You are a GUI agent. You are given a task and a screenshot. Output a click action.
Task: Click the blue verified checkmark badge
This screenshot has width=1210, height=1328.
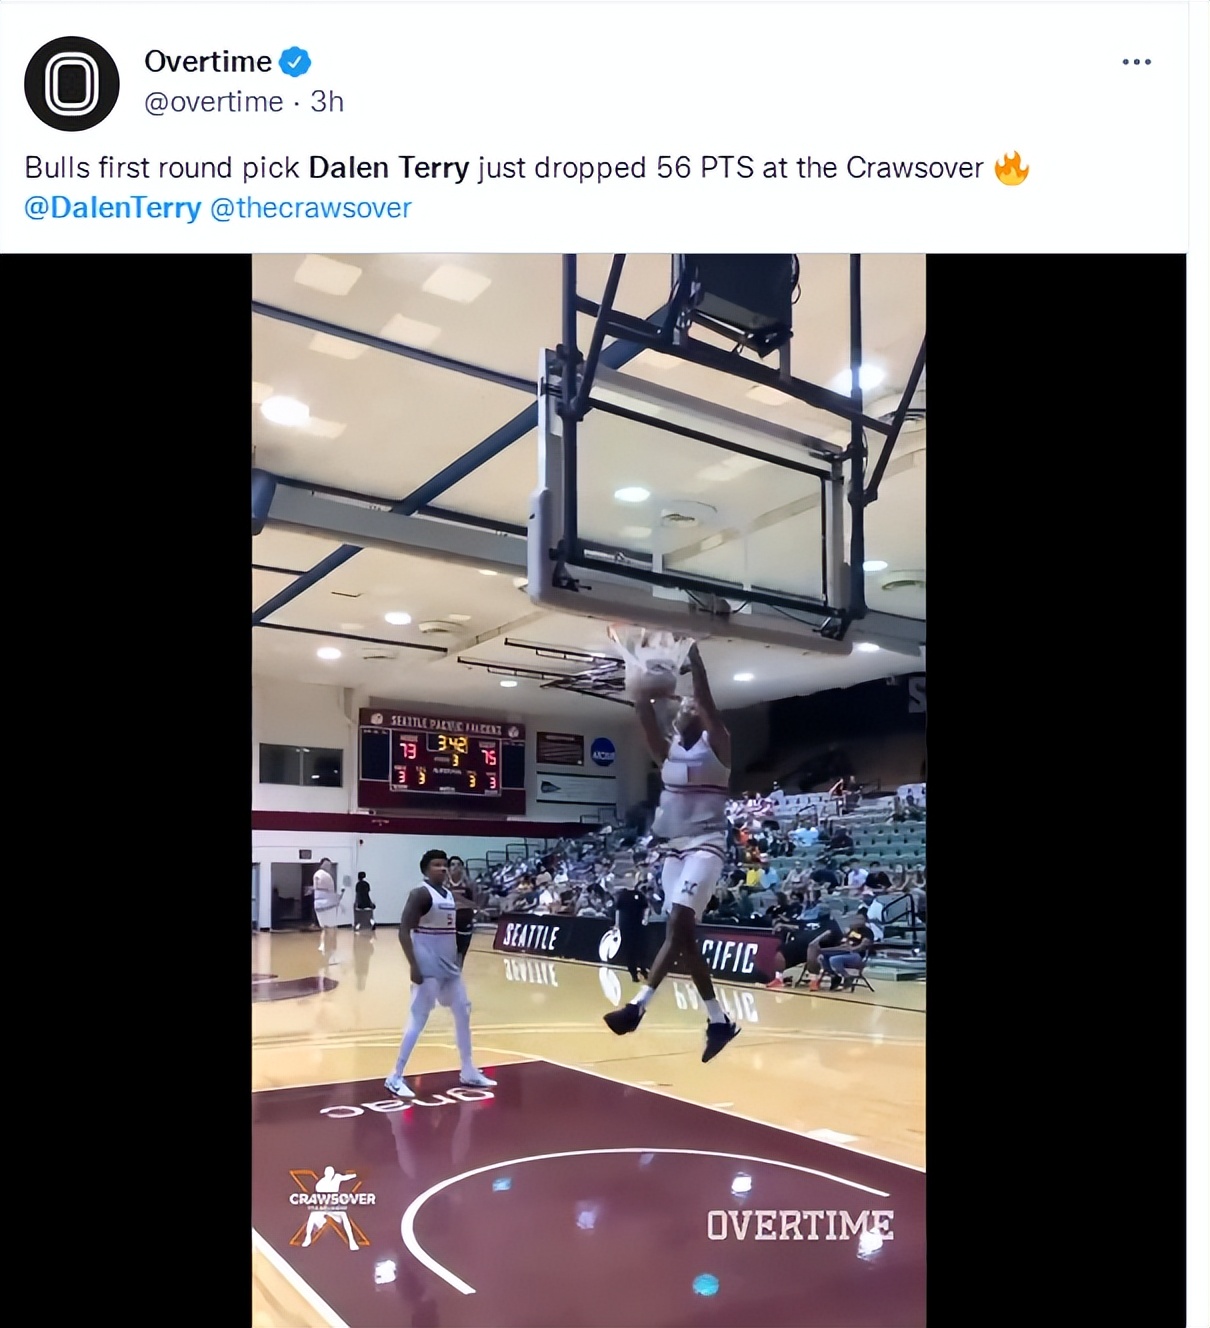(295, 61)
